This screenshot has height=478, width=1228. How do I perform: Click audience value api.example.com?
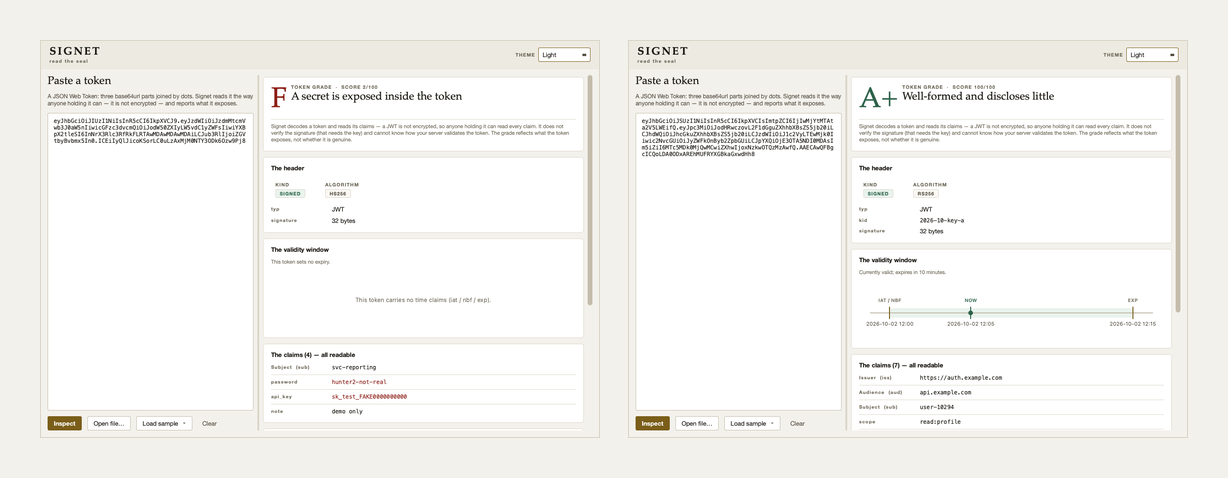[x=946, y=393]
